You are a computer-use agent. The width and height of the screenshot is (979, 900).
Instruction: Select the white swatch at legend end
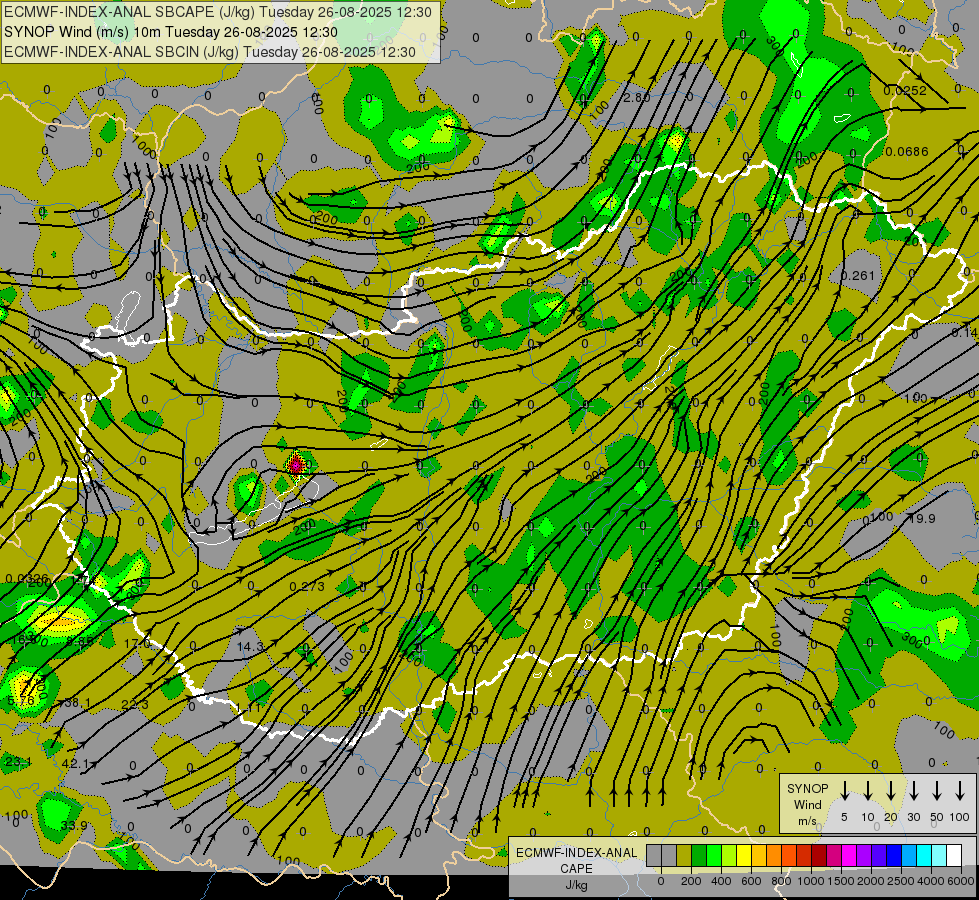(954, 855)
